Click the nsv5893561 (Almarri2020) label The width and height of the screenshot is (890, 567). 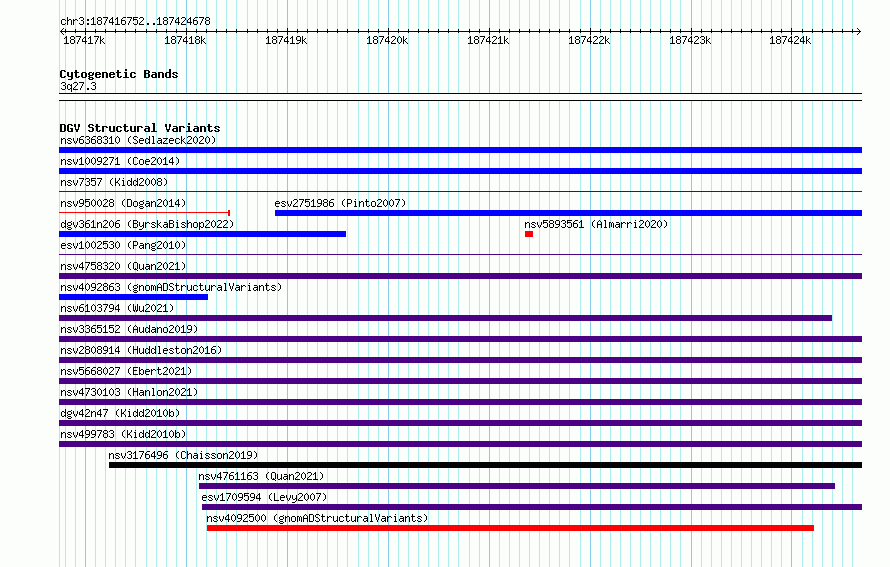tap(596, 224)
